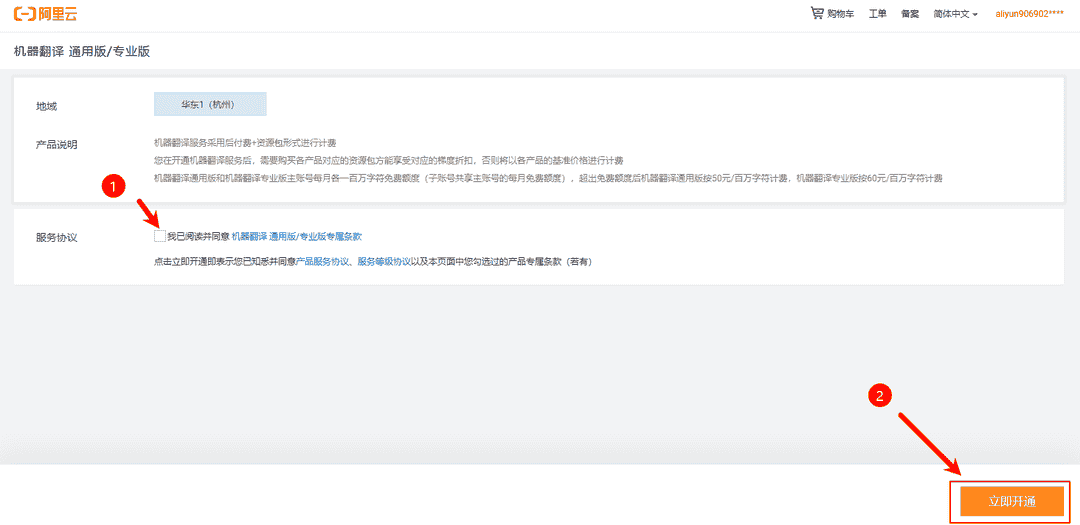
Task: Open 工单 in the top navigation
Action: [877, 14]
